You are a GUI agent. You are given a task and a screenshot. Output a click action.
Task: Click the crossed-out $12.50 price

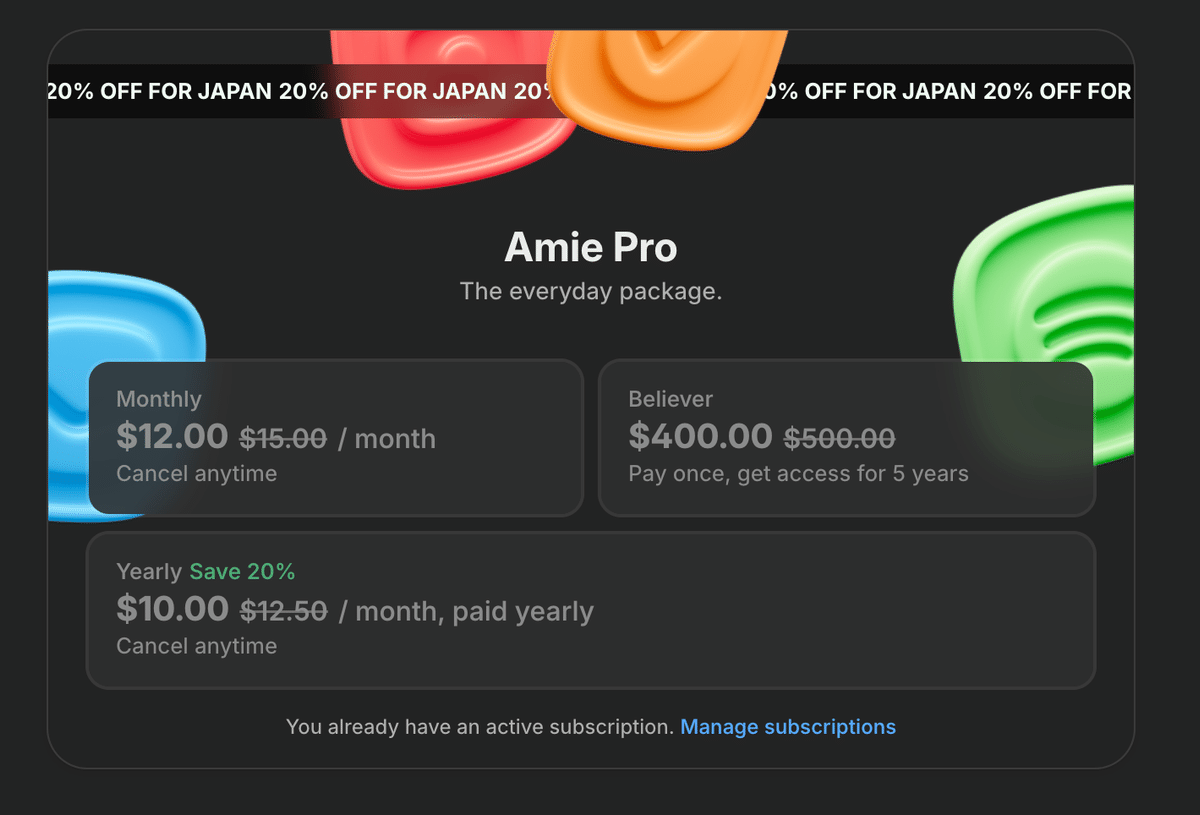coord(283,611)
